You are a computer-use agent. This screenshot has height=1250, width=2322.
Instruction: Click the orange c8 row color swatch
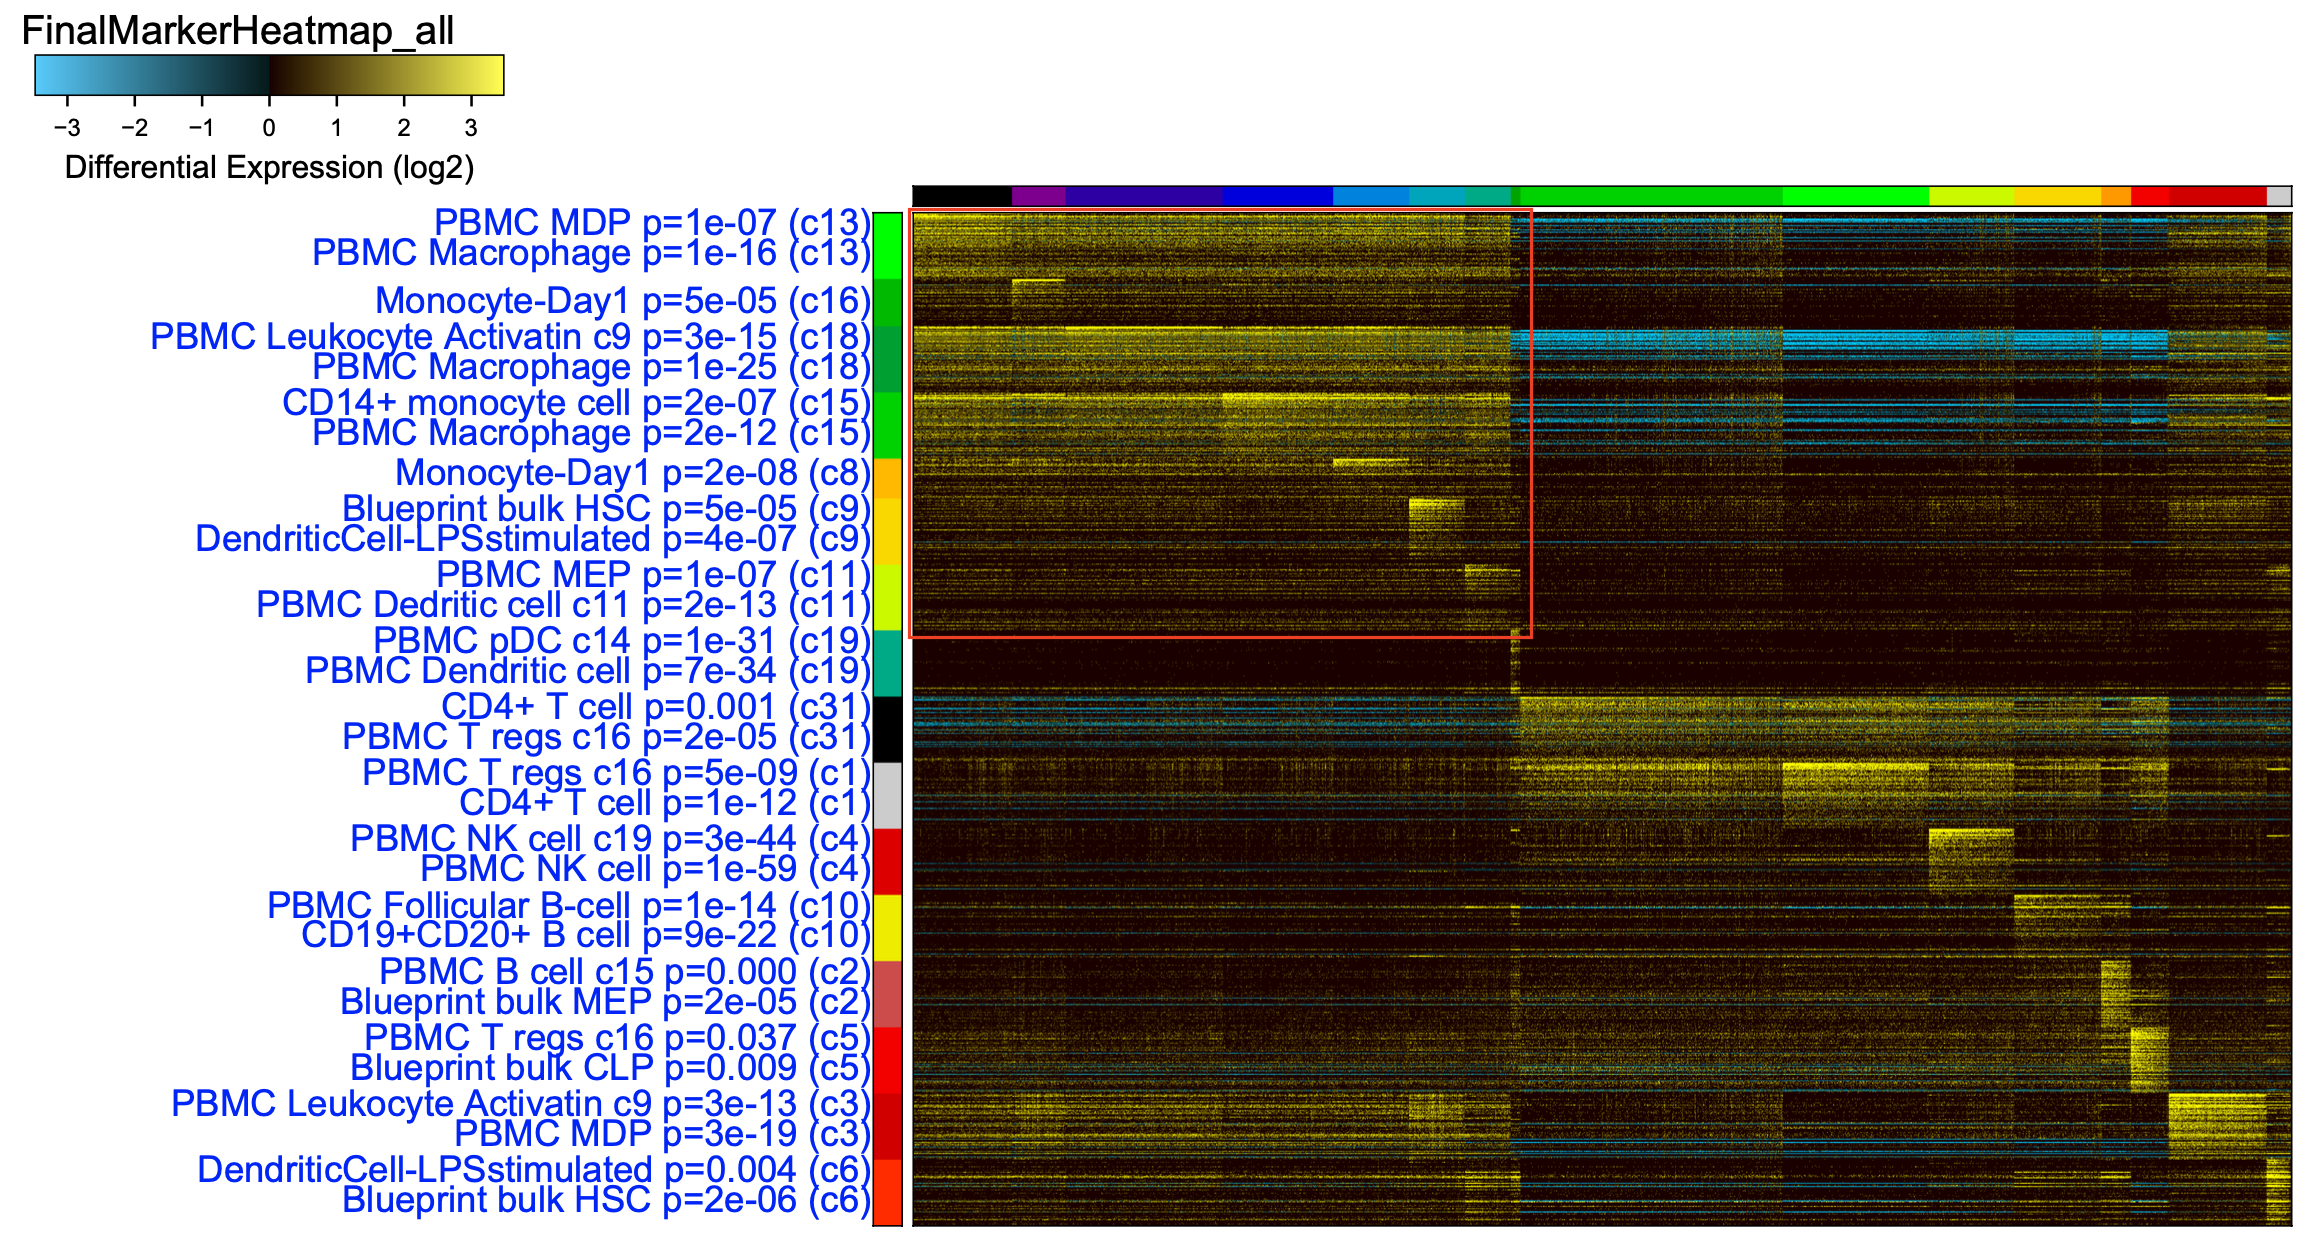tap(887, 478)
